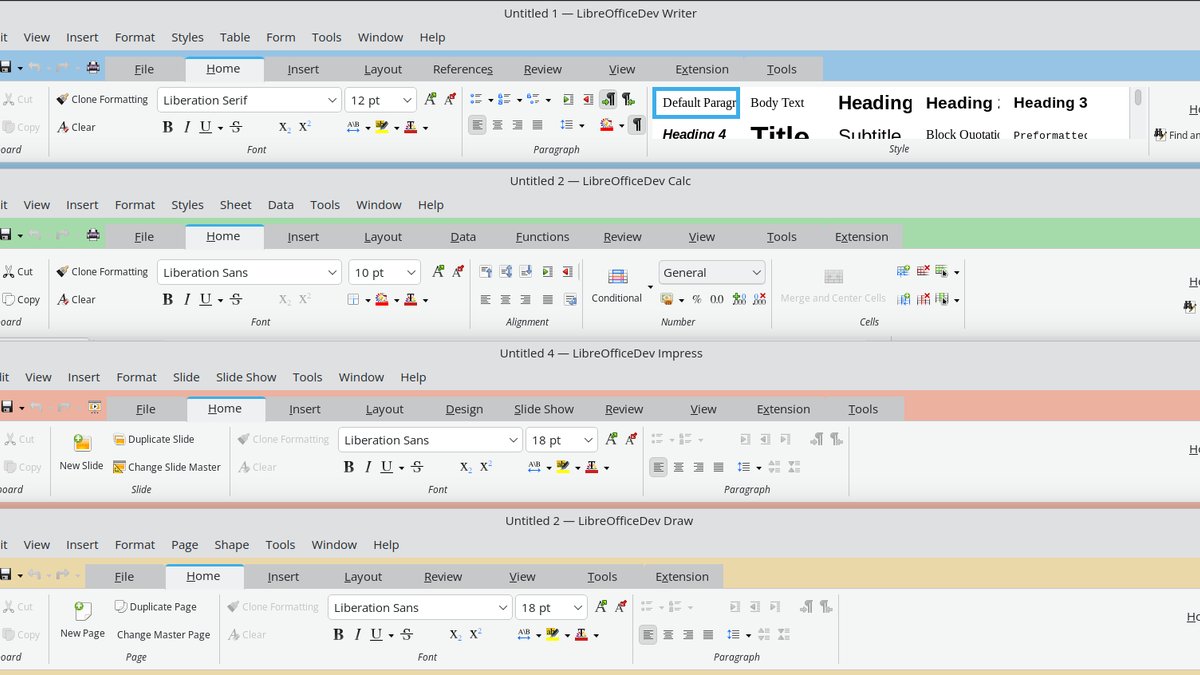
Task: Open Functions tab in Calc
Action: point(543,237)
